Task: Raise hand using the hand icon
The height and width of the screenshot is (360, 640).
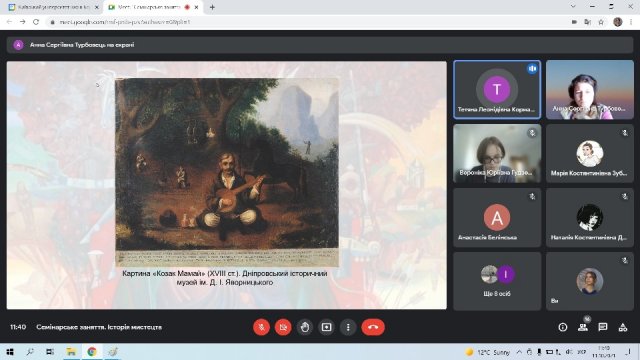Action: point(304,327)
